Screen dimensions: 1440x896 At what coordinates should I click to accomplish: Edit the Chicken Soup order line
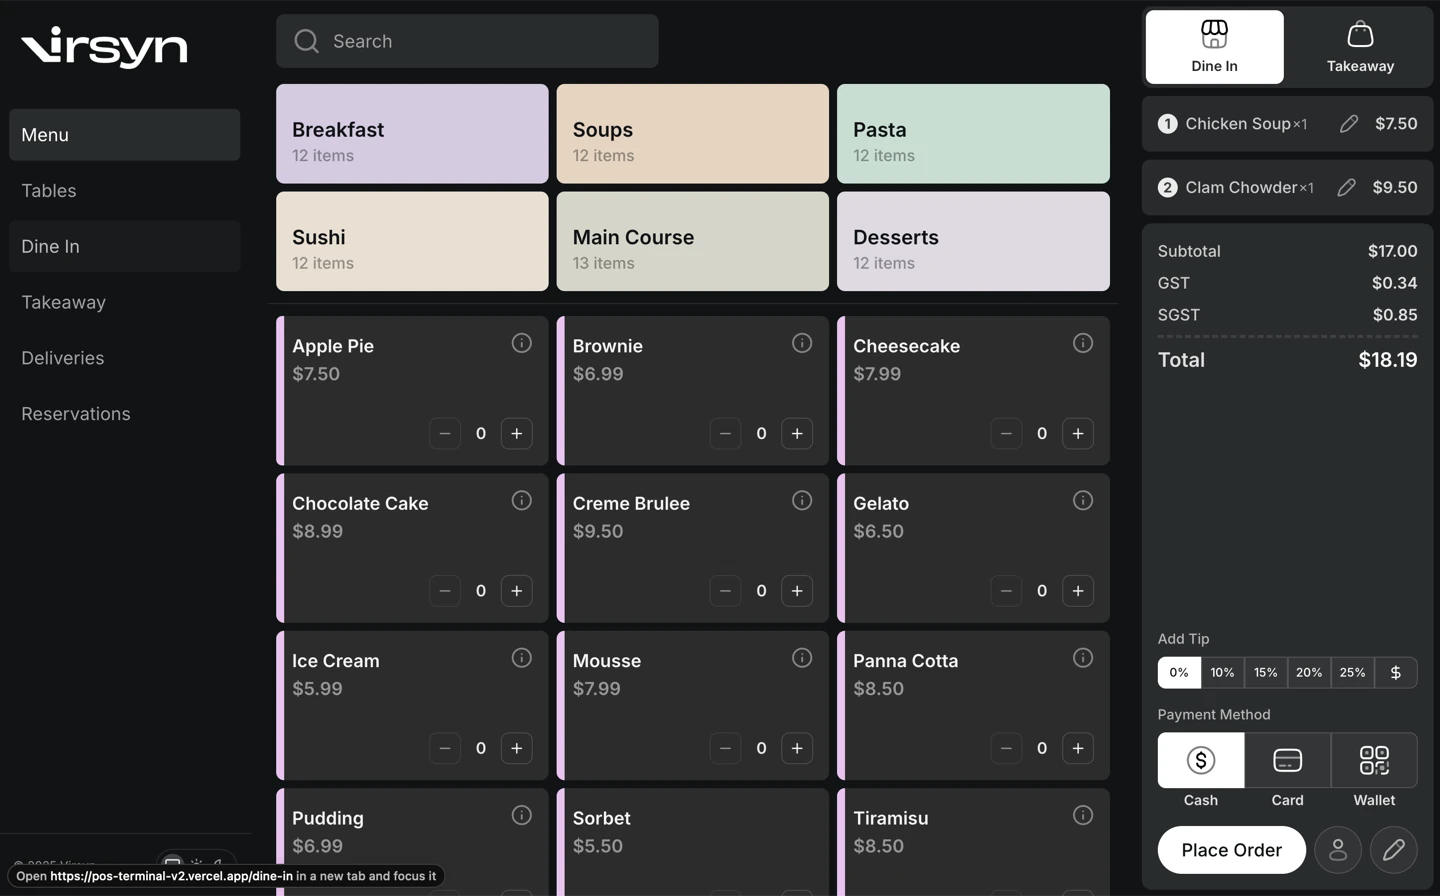[x=1349, y=124]
